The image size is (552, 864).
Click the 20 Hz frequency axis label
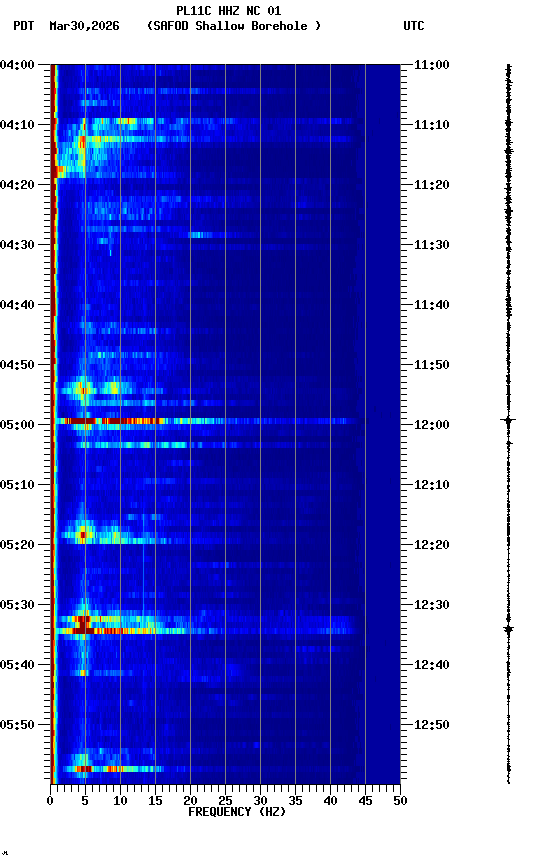(x=190, y=801)
